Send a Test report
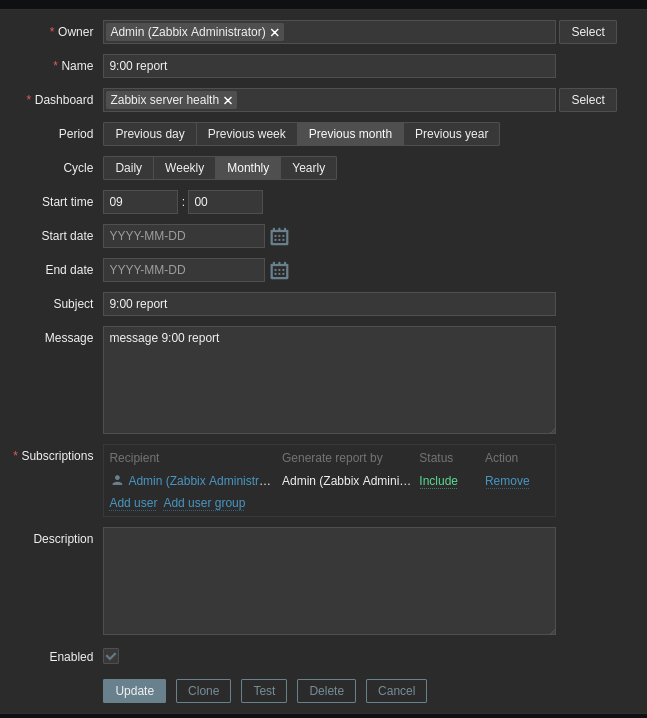The height and width of the screenshot is (718, 647). point(264,691)
